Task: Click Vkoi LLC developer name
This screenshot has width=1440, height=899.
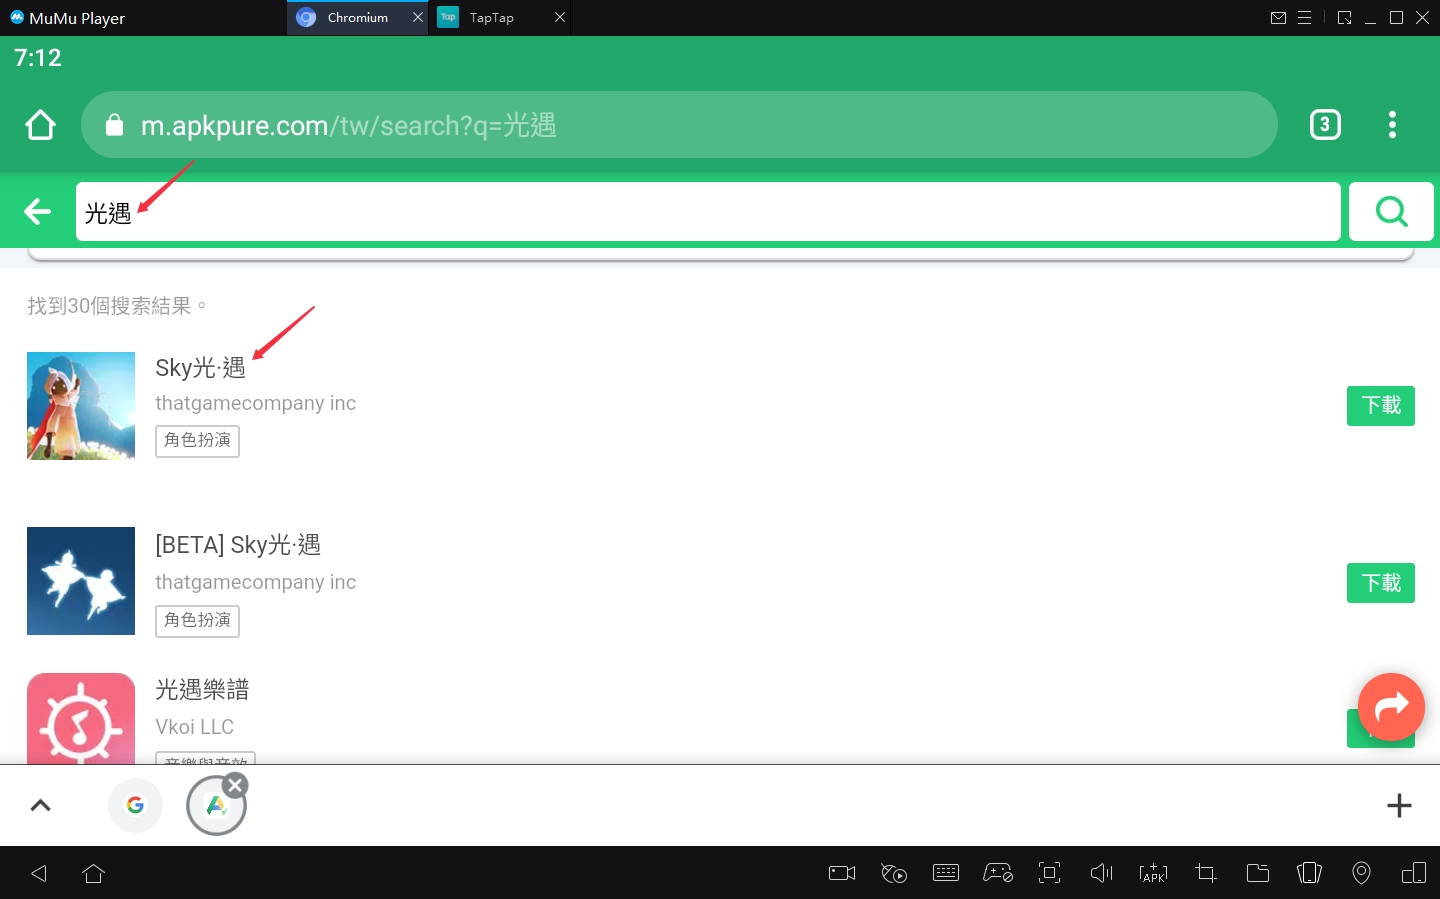Action: pos(194,727)
